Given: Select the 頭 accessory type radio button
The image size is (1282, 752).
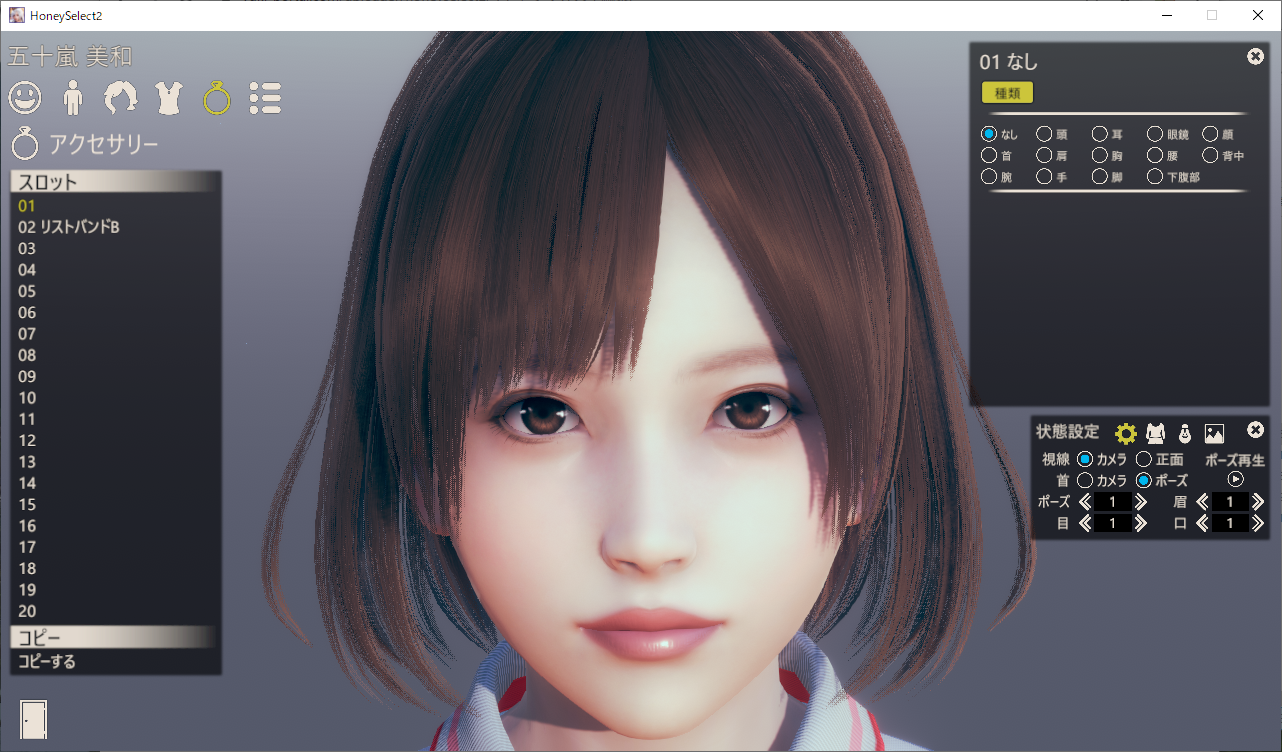Looking at the screenshot, I should coord(1044,133).
